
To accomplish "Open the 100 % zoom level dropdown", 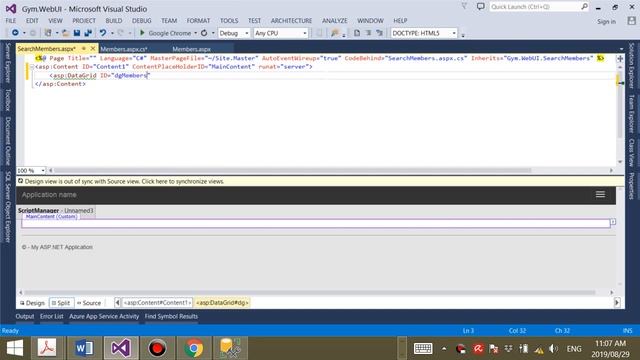I will coord(42,170).
